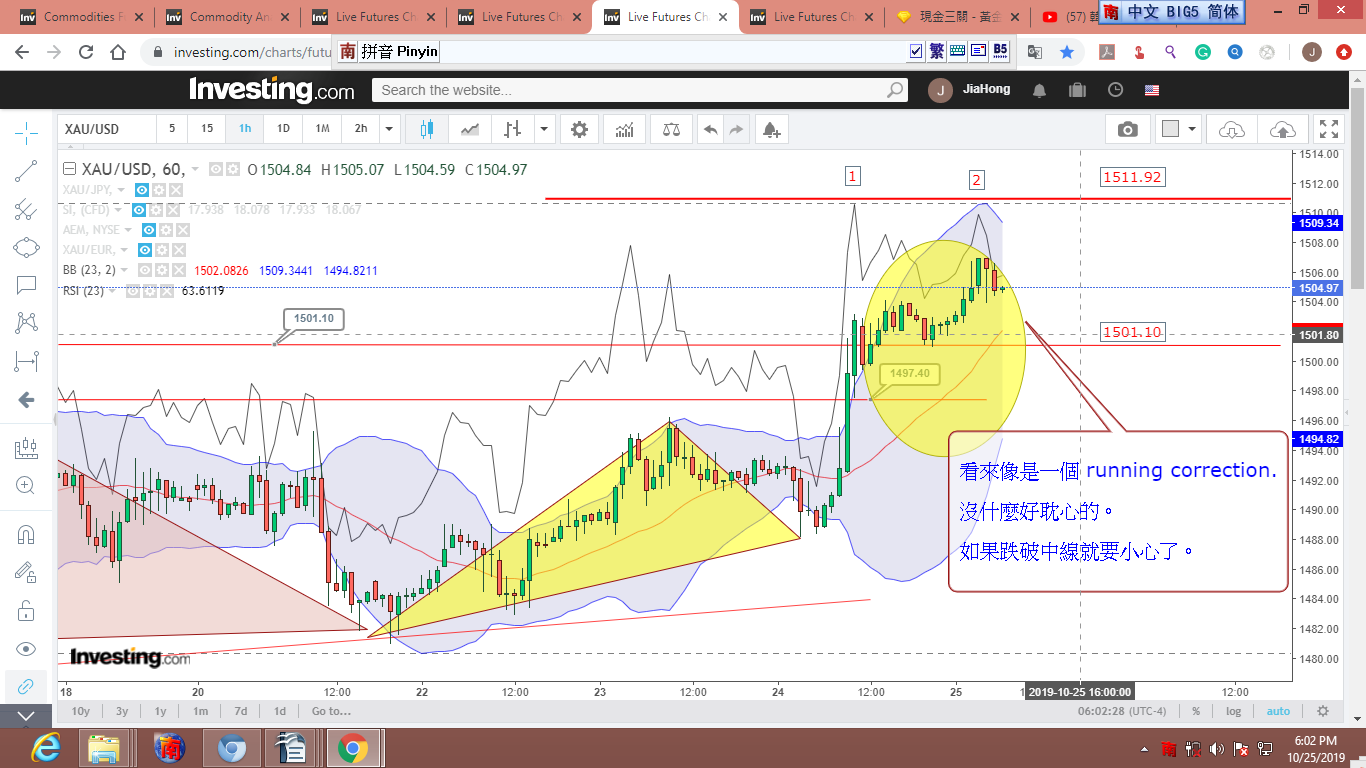Open the chart properties gear in toolbar

pyautogui.click(x=579, y=129)
